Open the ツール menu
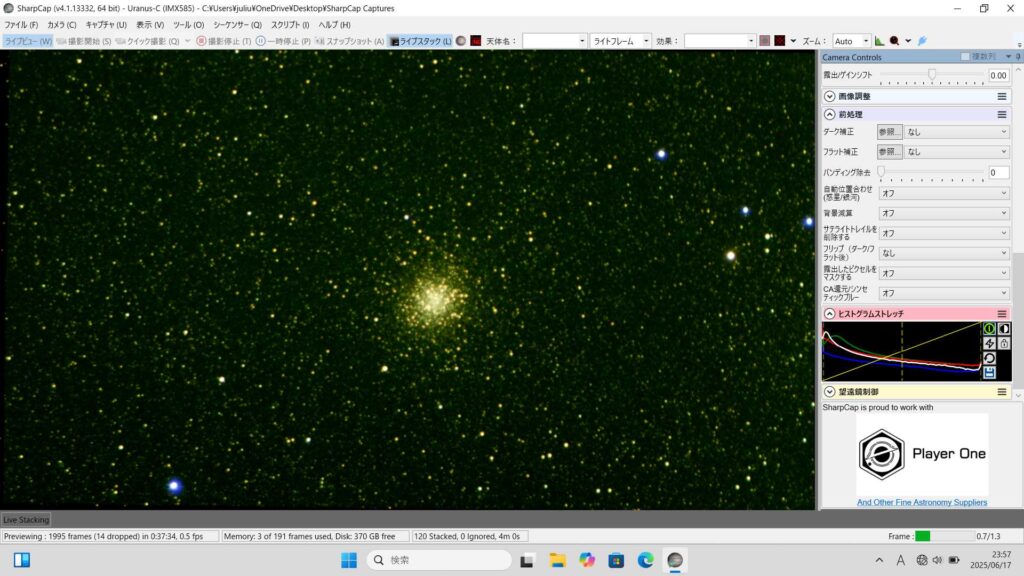The image size is (1024, 576). 188,25
